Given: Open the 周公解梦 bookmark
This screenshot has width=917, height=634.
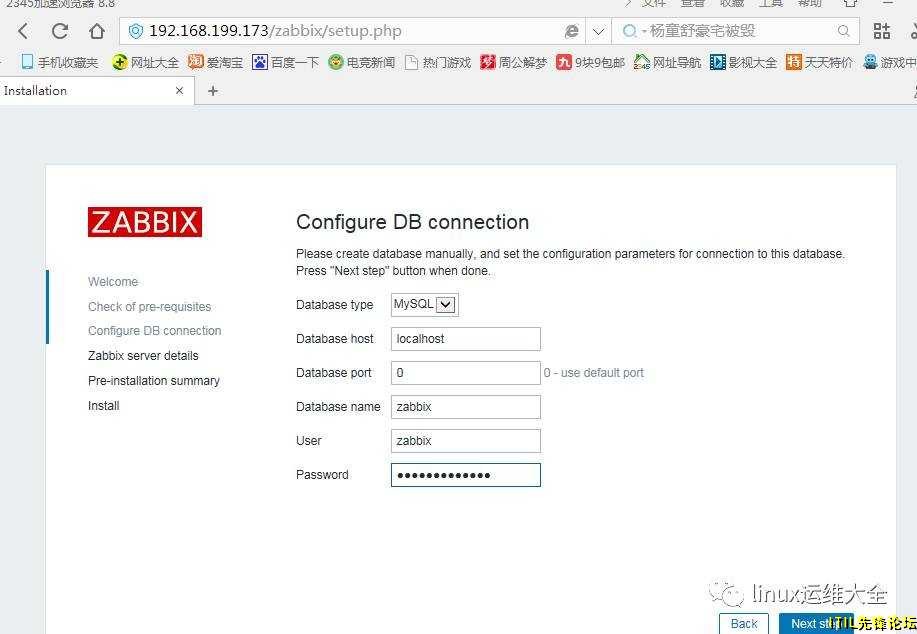Looking at the screenshot, I should point(513,62).
